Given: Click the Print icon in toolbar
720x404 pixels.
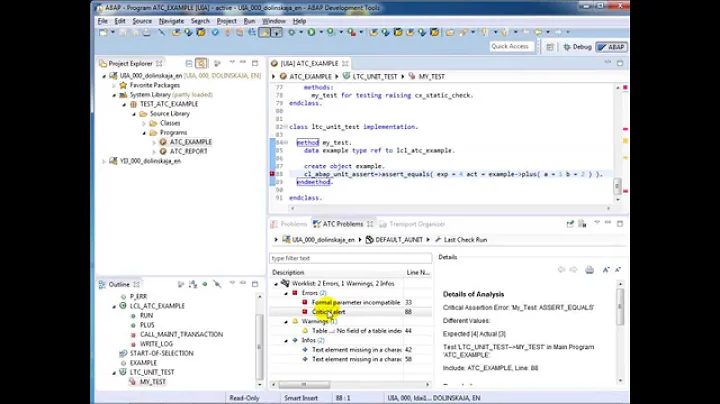Looking at the screenshot, I should tap(146, 33).
